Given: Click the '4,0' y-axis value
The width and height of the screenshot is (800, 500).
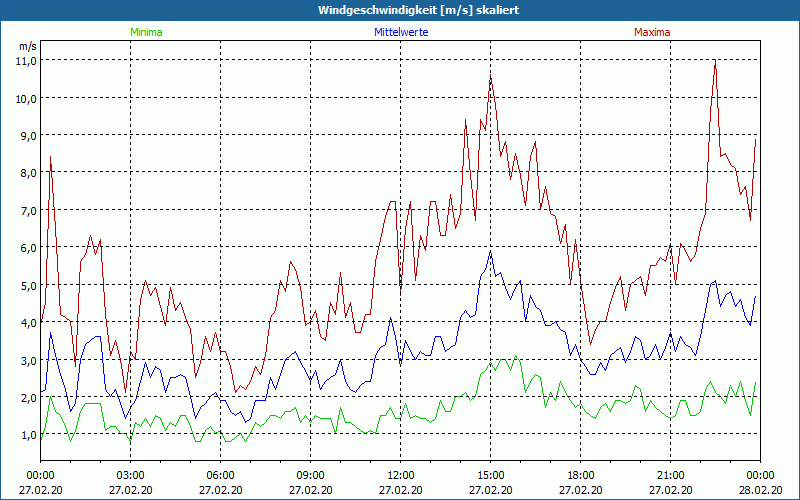Looking at the screenshot, I should pos(29,323).
